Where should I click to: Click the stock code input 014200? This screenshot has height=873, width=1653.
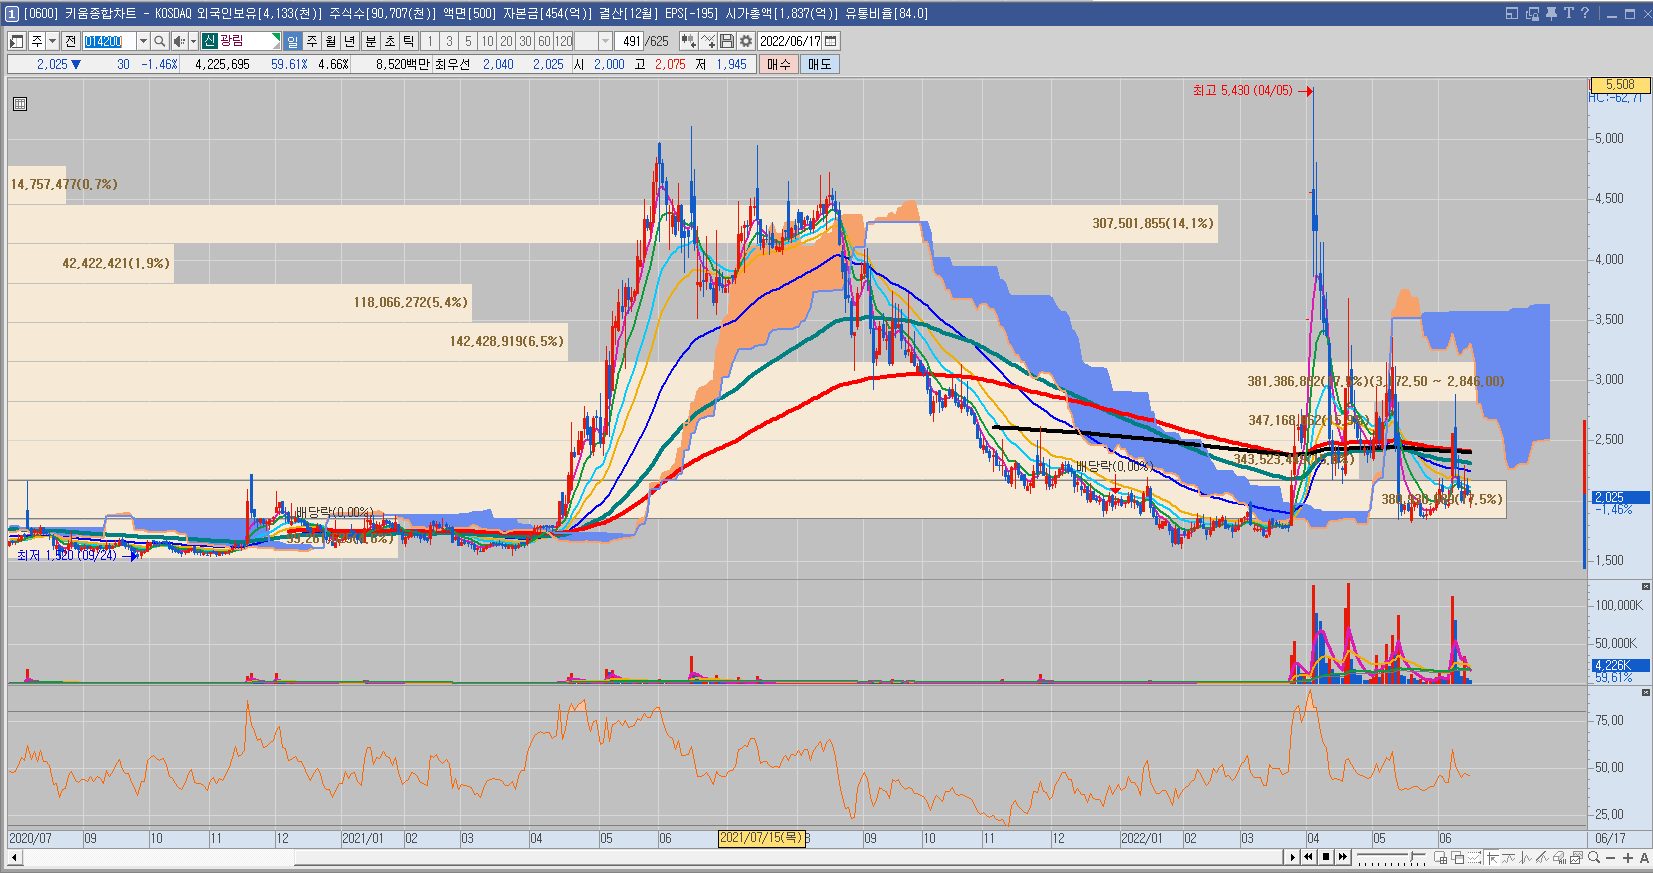click(109, 41)
